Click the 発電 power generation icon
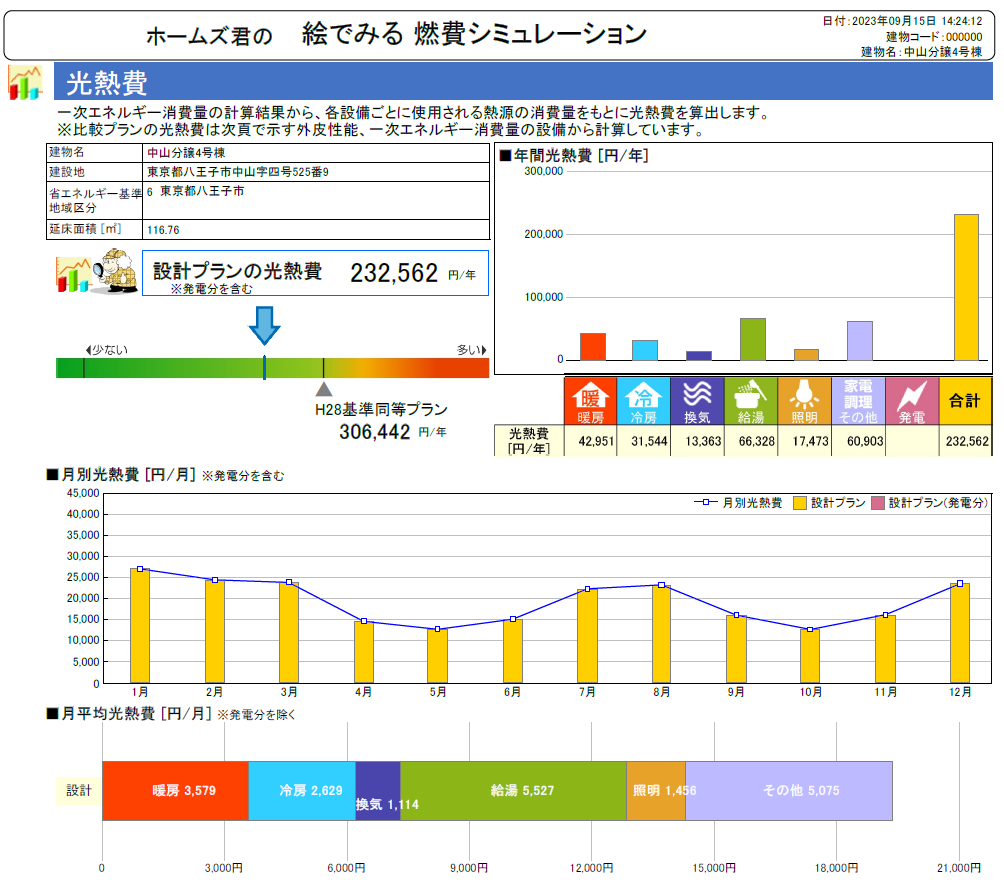1004x885 pixels. click(x=912, y=400)
